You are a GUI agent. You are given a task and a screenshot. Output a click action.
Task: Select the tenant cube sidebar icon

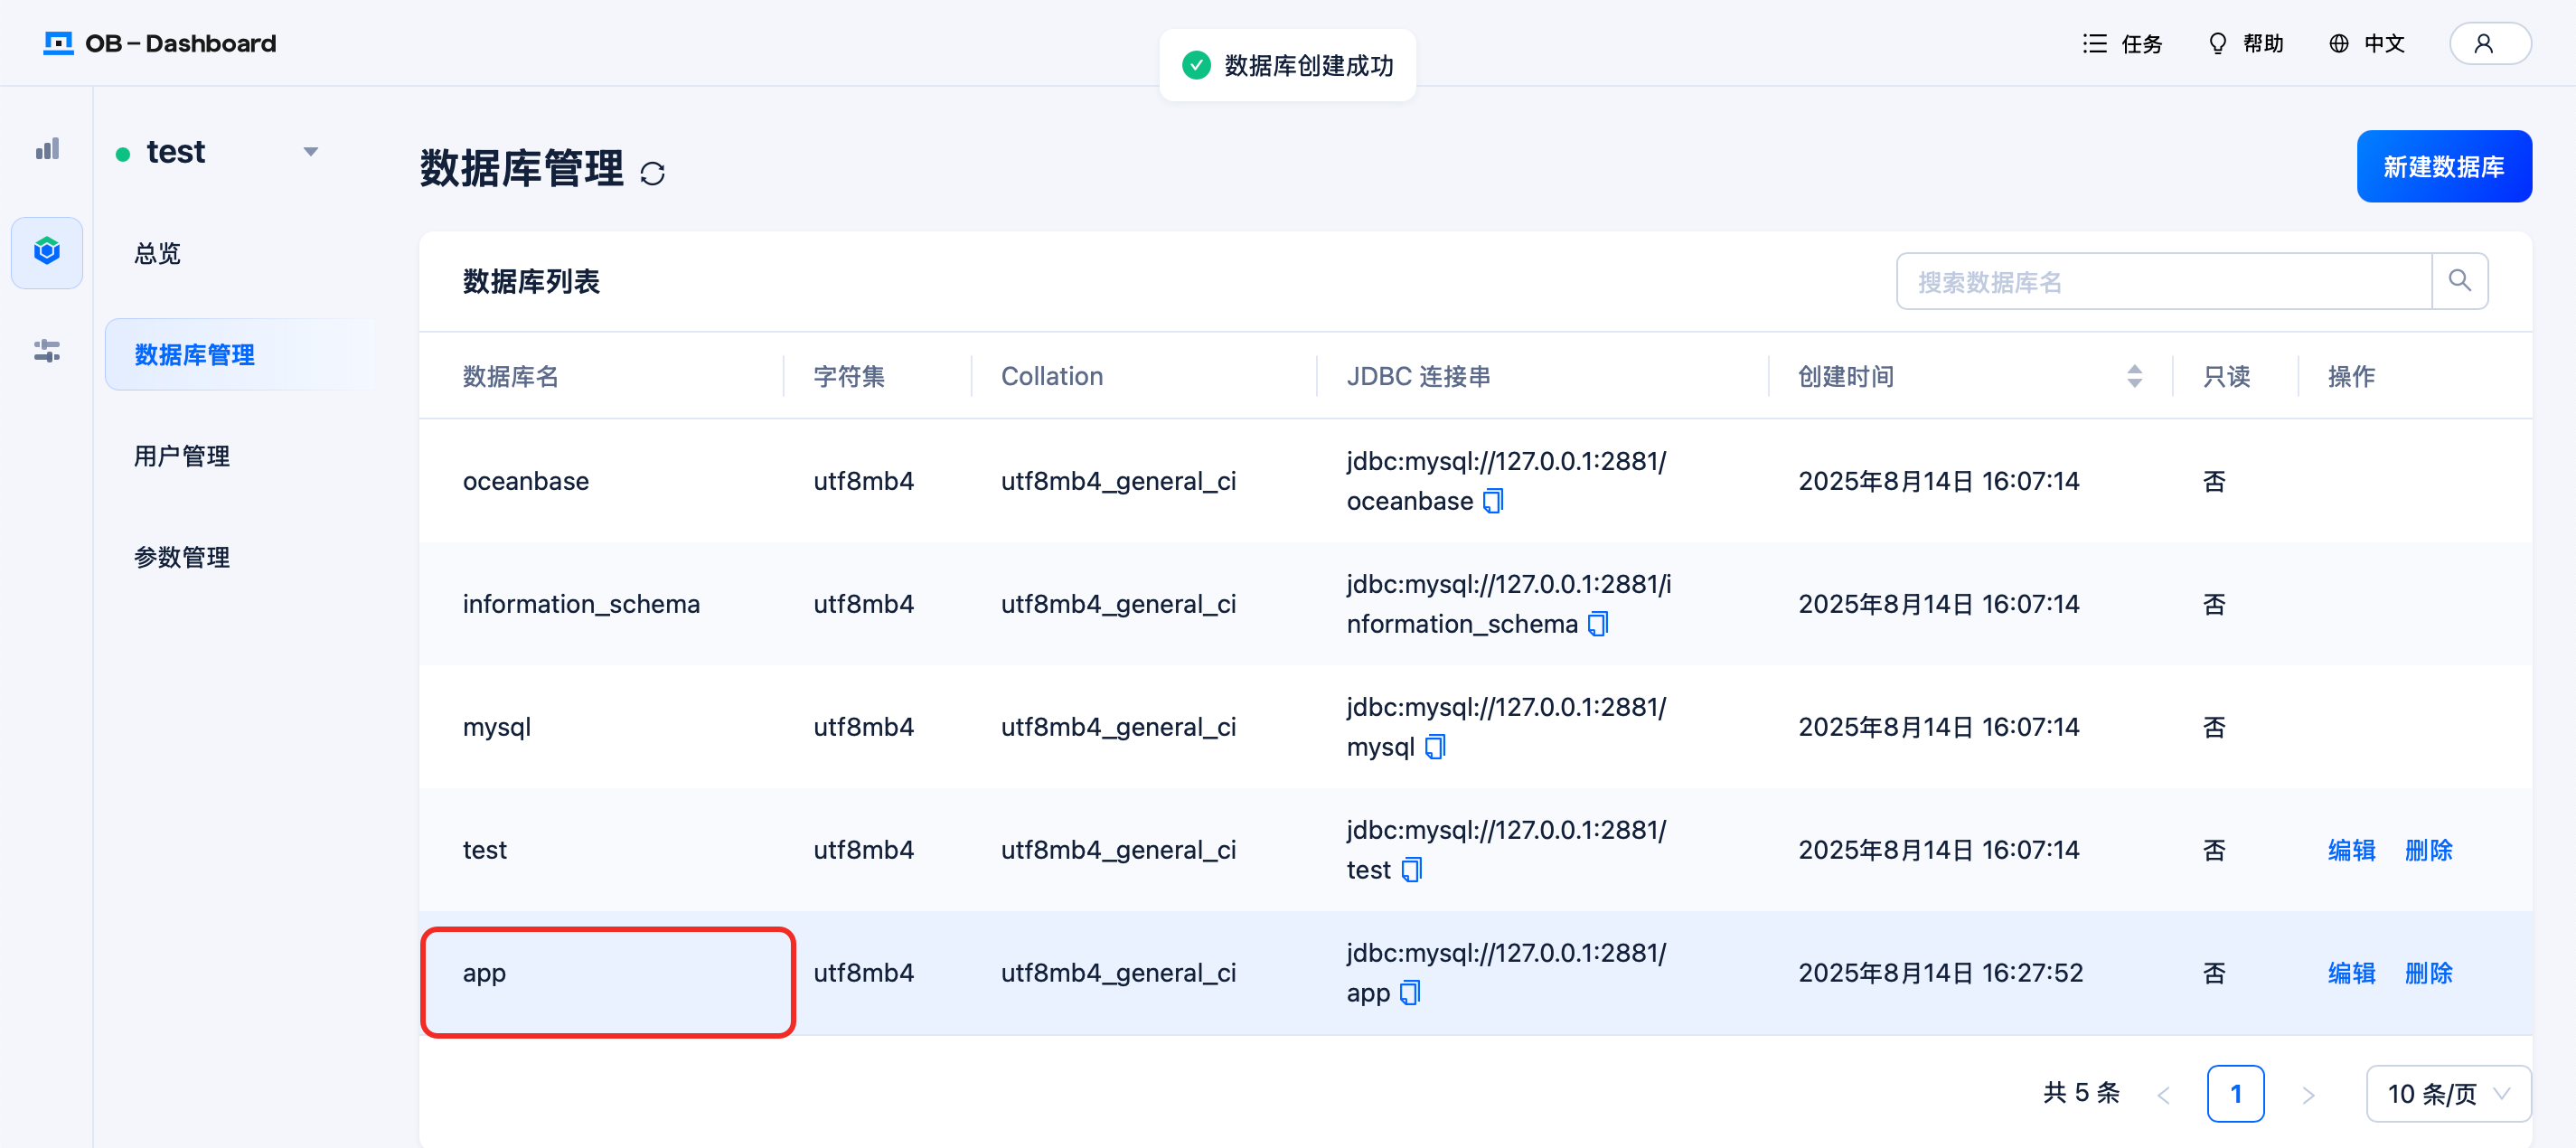[47, 251]
